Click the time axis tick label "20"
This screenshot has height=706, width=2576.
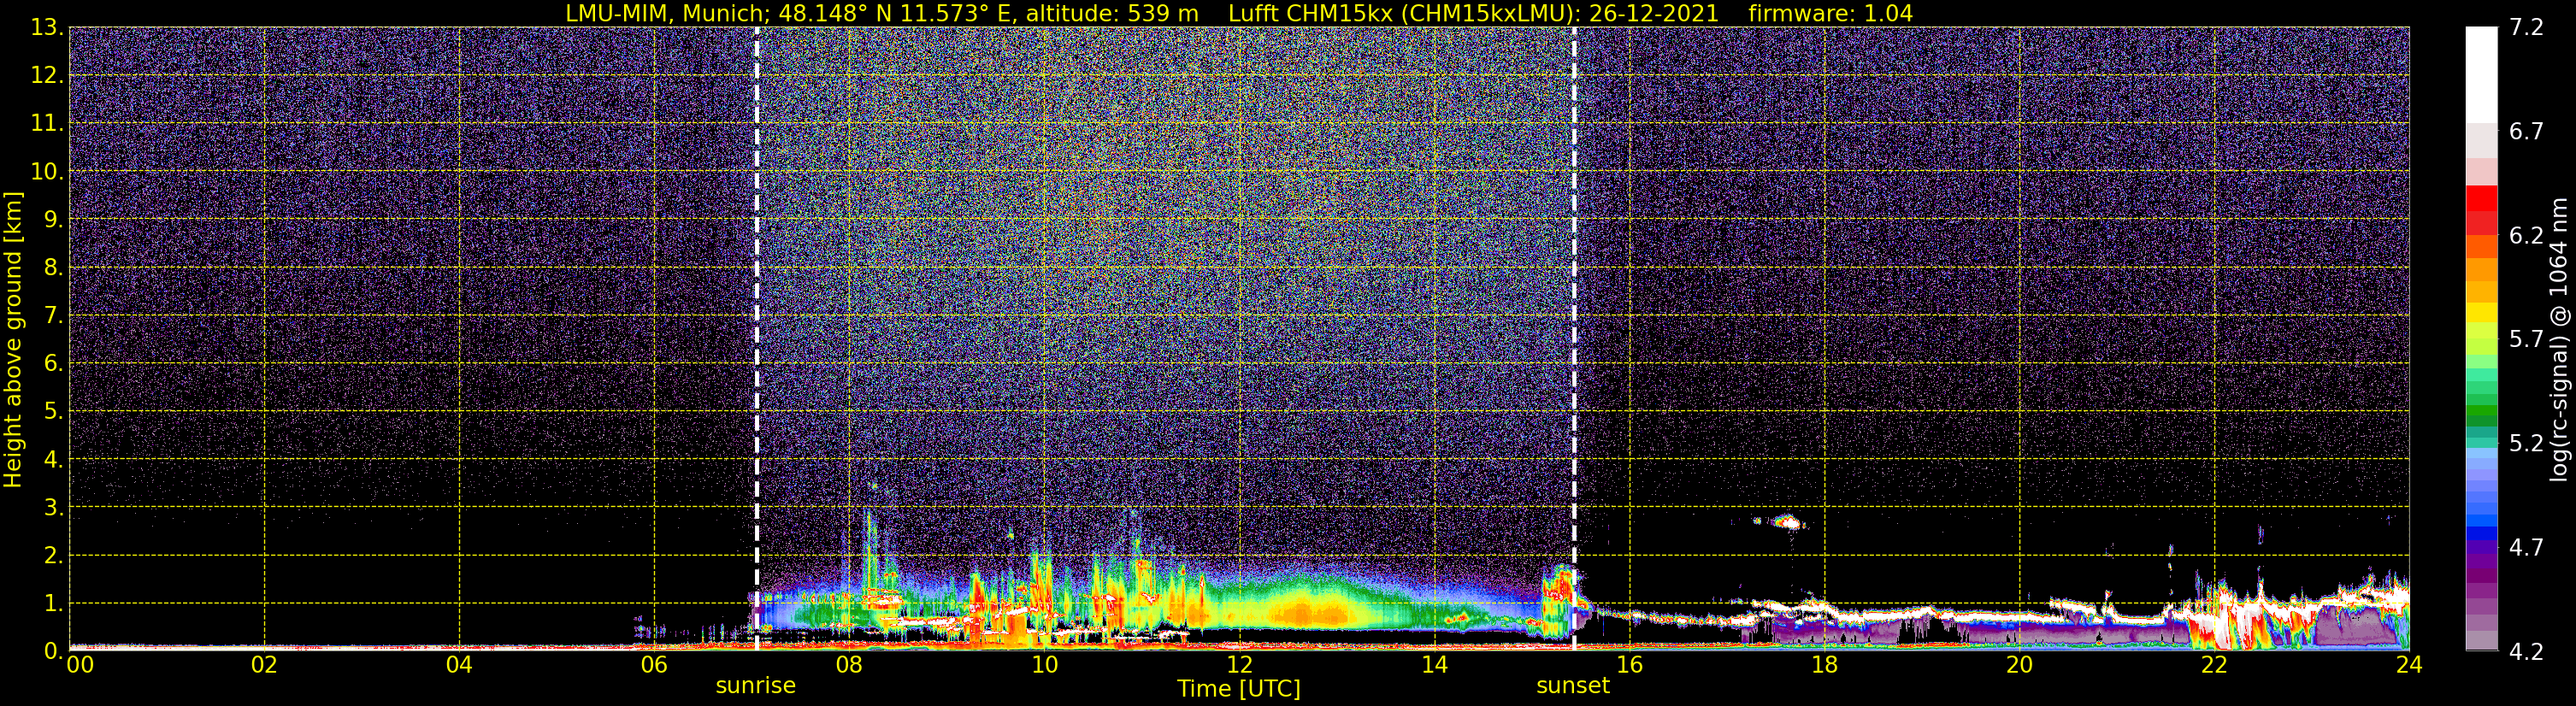tap(2019, 666)
